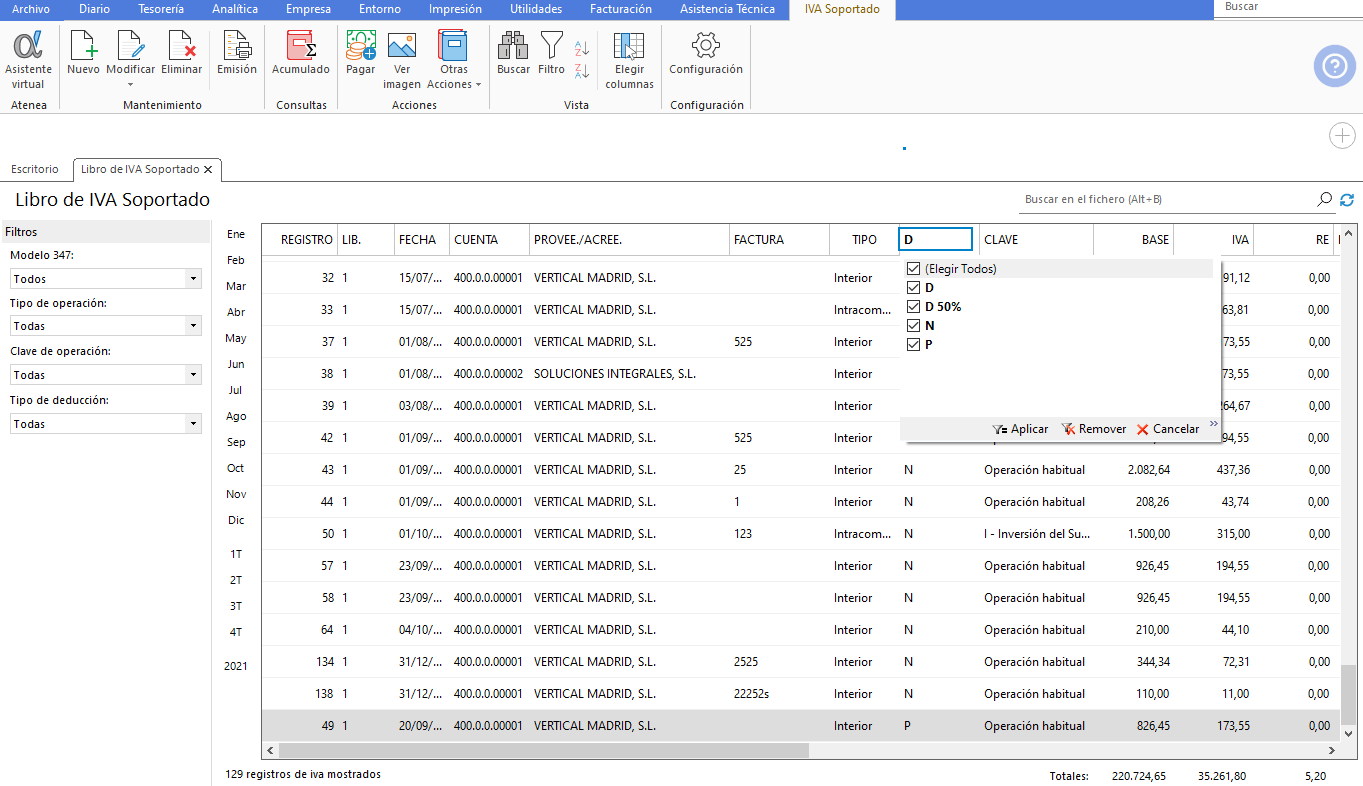Switch to the Escritorio tab
The image size is (1363, 786).
point(35,170)
